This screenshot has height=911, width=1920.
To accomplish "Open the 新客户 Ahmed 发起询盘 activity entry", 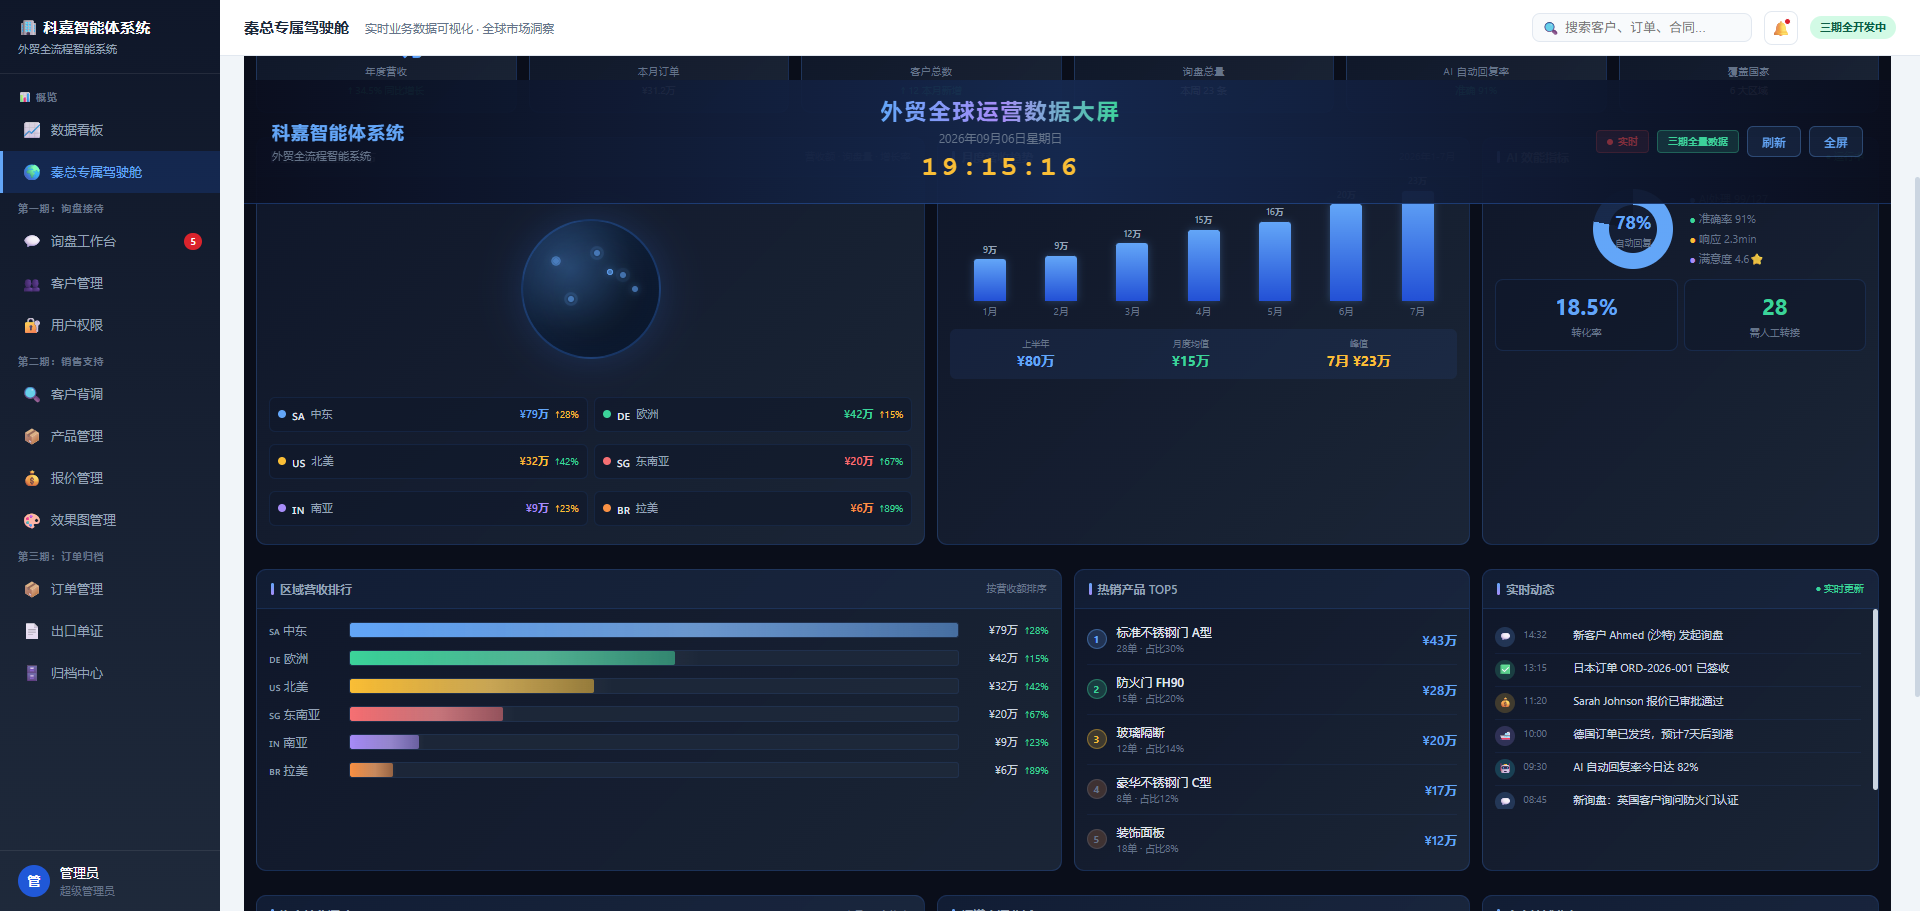I will 1680,635.
